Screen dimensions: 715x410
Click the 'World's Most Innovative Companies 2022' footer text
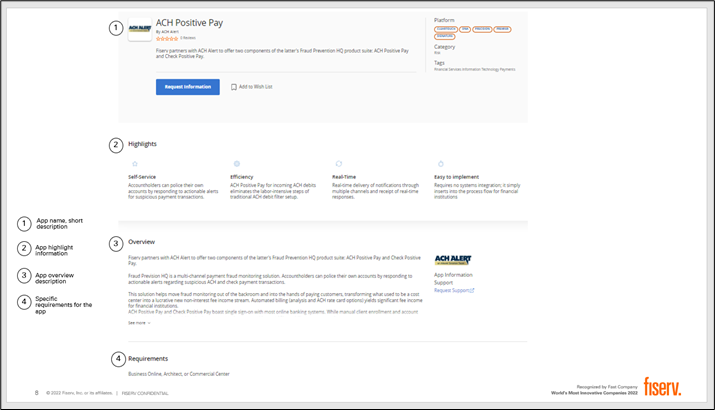[x=594, y=393]
